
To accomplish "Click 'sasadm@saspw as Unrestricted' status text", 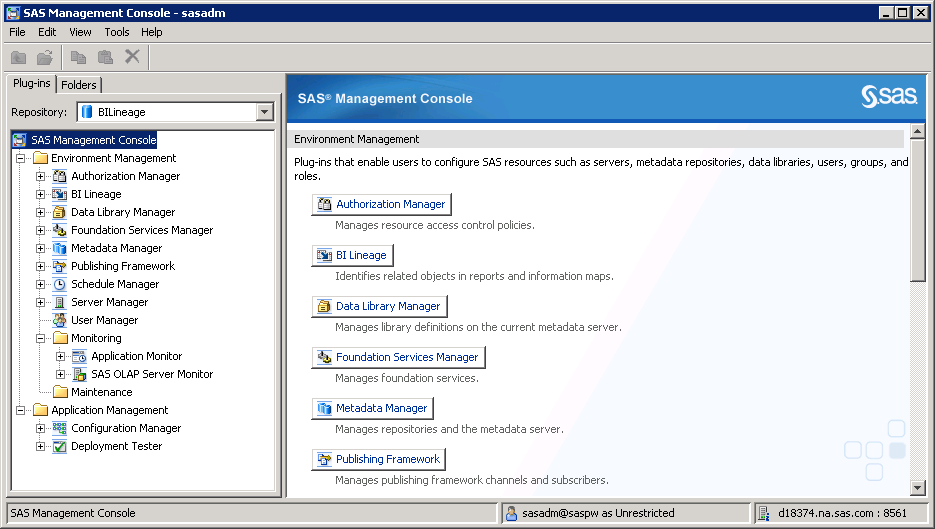I will click(x=598, y=513).
